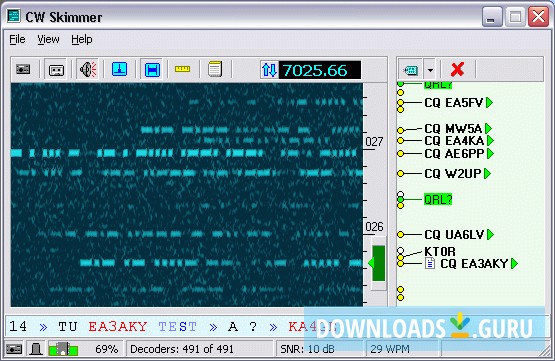Screen dimensions: 555x361
Task: Click the waterfall spectrogram display
Action: coord(187,195)
